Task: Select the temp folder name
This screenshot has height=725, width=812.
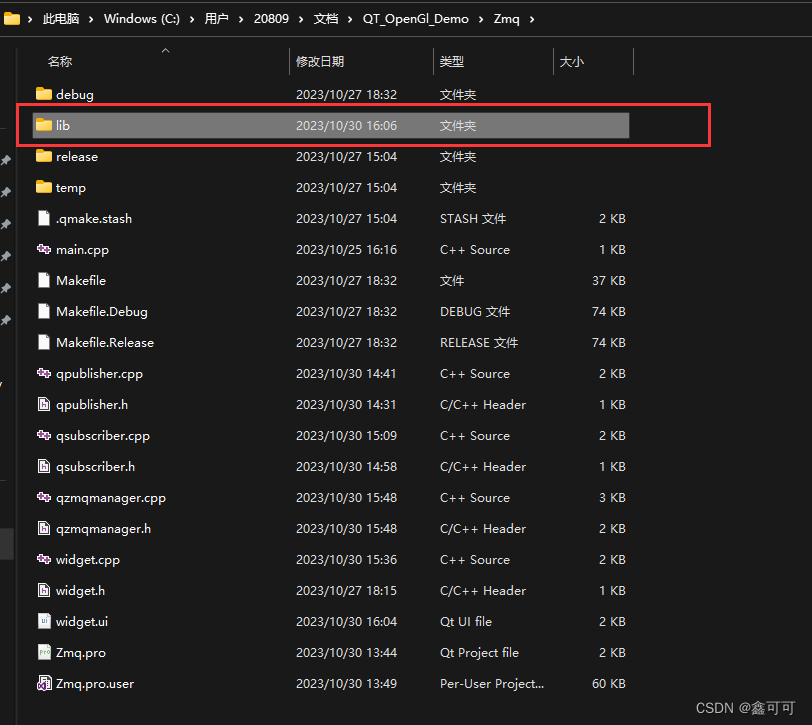Action: pos(71,188)
